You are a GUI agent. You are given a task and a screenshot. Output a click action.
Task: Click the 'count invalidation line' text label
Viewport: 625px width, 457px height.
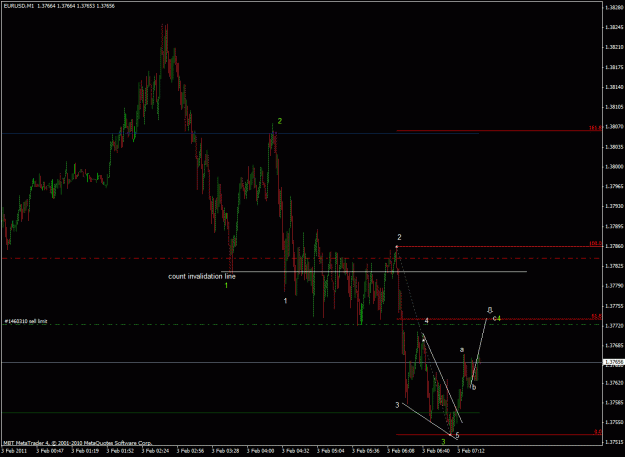coord(202,276)
